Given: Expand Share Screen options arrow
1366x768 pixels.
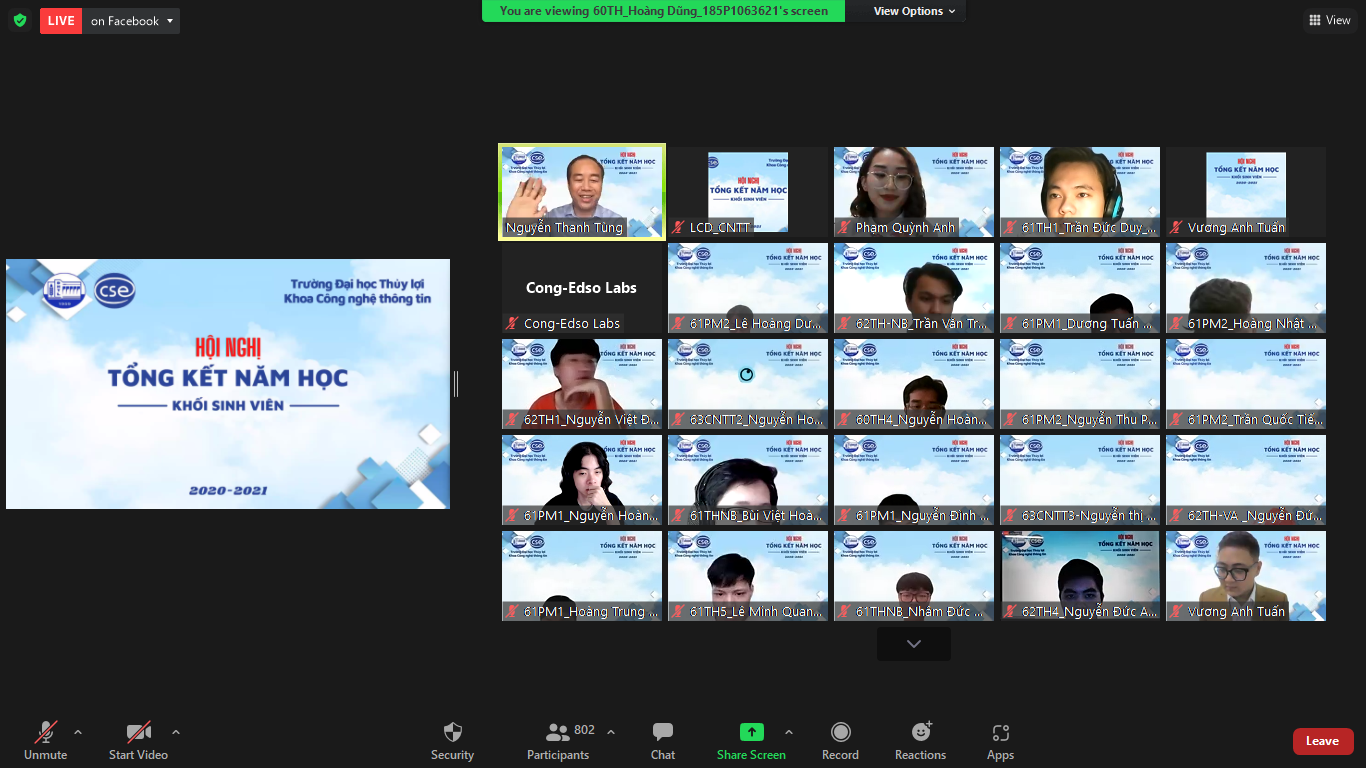Looking at the screenshot, I should pos(788,731).
